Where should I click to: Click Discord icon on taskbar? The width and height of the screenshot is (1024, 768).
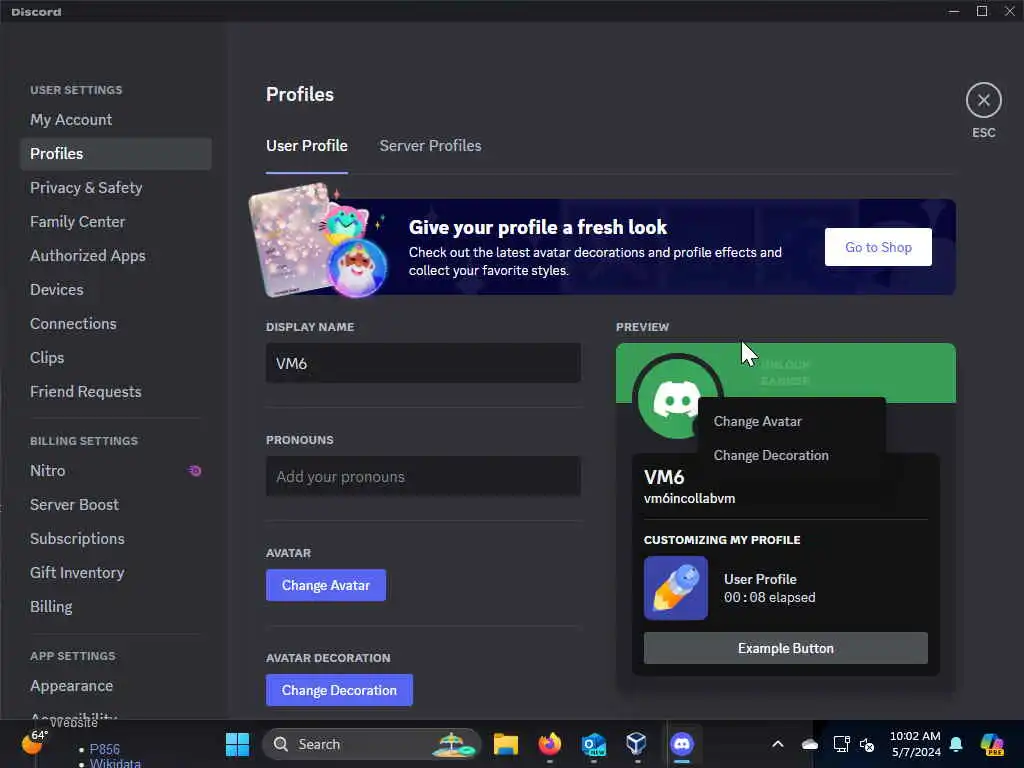coord(682,744)
